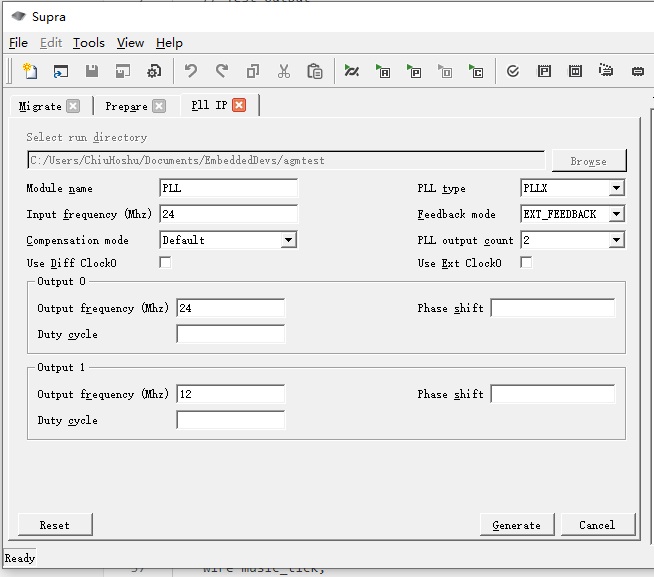Click Output 0 Duty cycle field
Viewport: 654px width, 577px height.
pos(231,334)
